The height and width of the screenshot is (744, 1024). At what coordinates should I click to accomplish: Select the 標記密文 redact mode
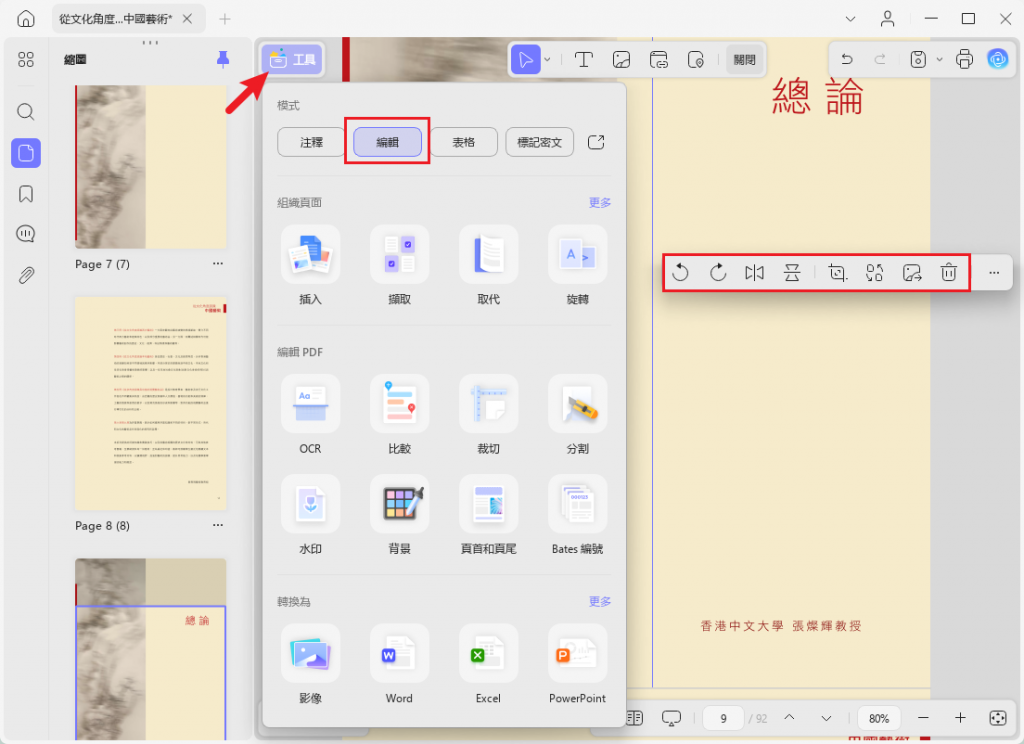[x=539, y=142]
